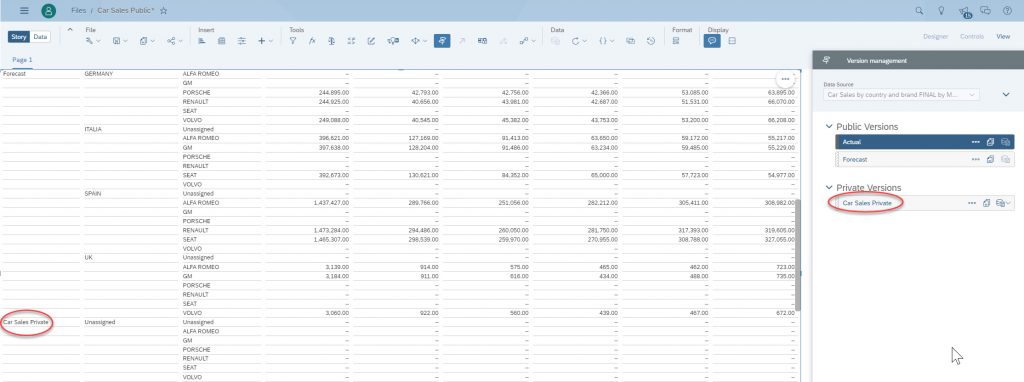Insert a table from Insert section
This screenshot has height=382, width=1024.
point(221,40)
